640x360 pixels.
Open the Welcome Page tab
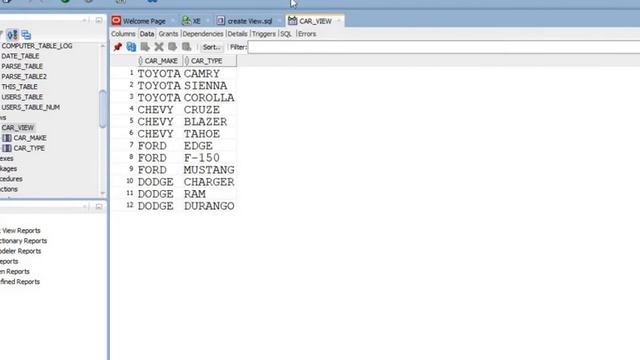coord(144,21)
